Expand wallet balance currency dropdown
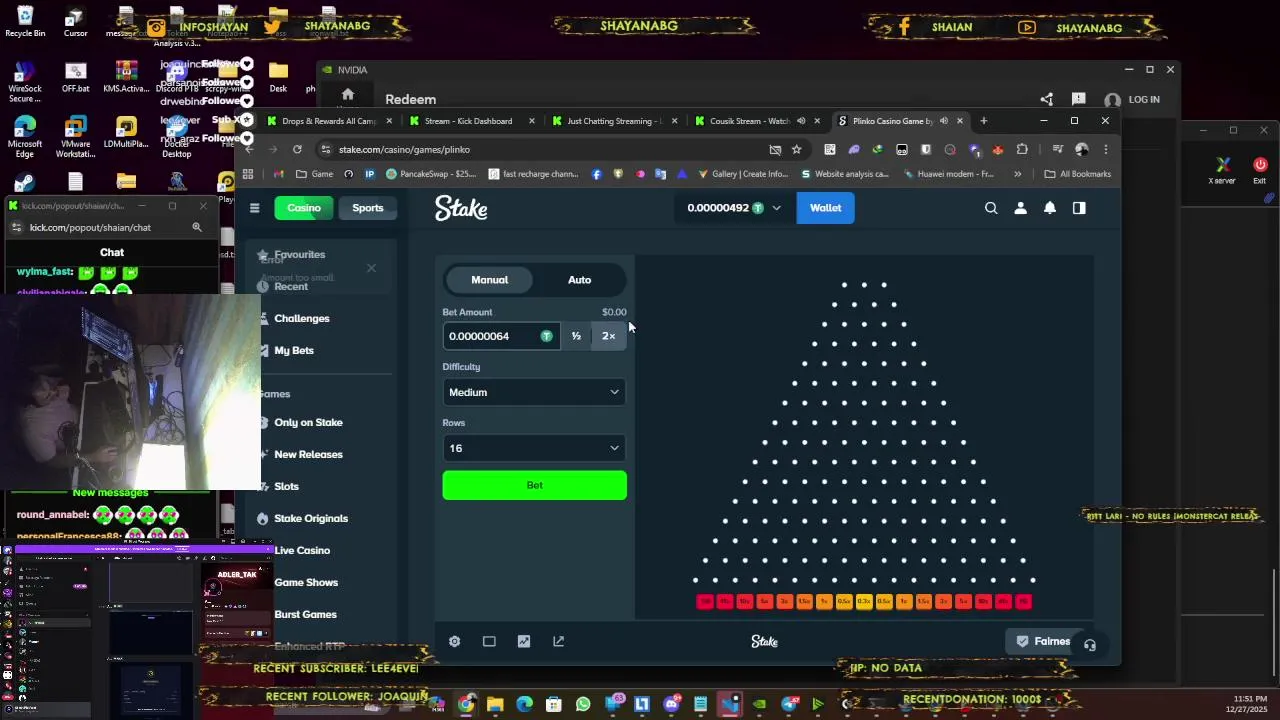Screen dimensions: 1280x720 click(776, 208)
